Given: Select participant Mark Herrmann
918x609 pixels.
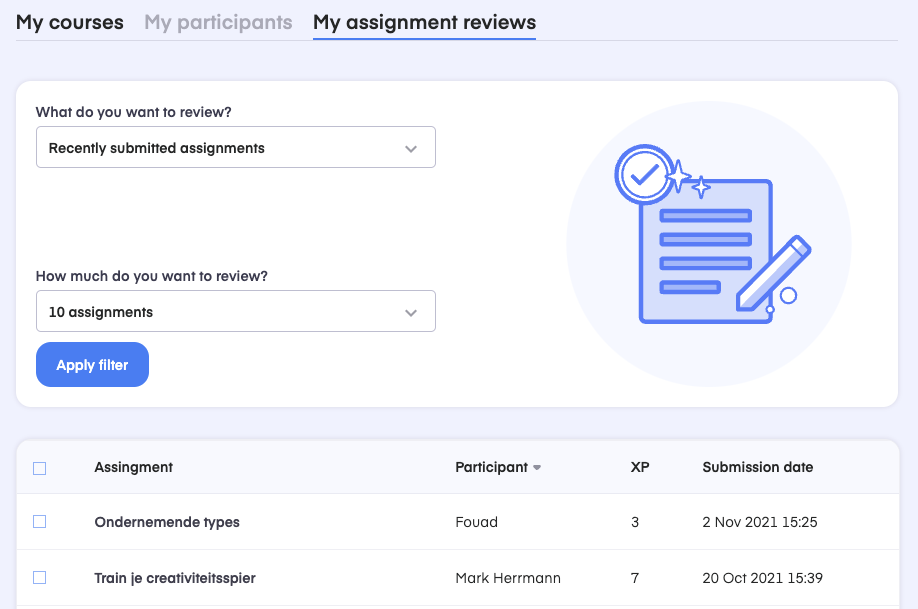Looking at the screenshot, I should point(508,578).
